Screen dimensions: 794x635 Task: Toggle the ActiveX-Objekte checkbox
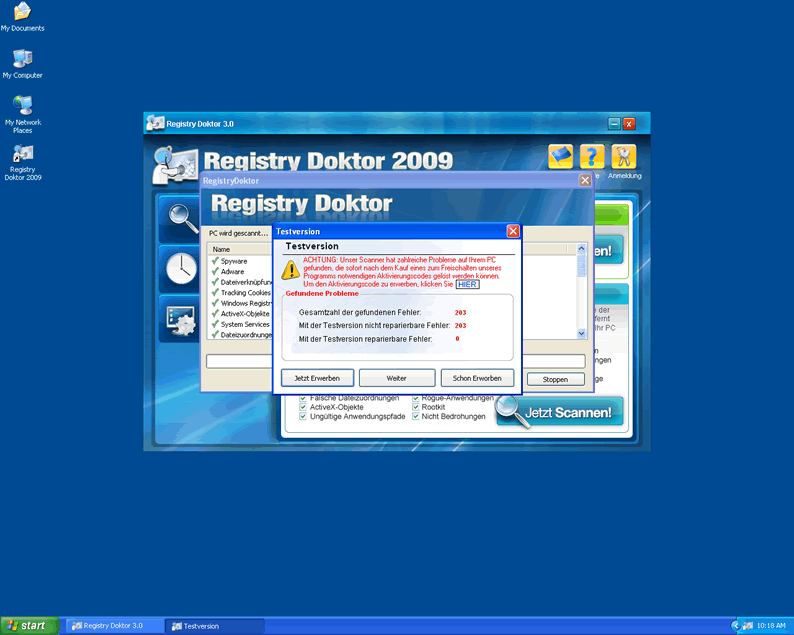(x=304, y=407)
